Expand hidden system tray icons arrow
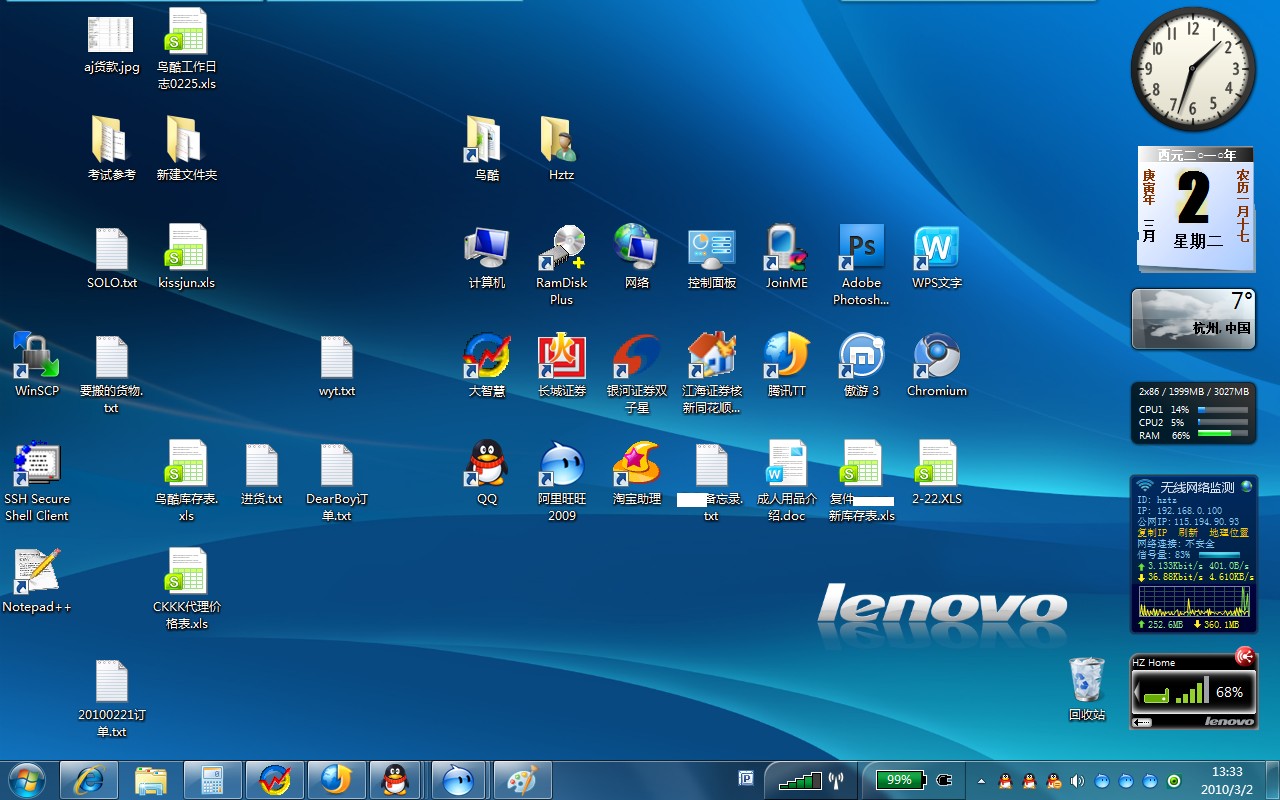The image size is (1280, 800). coord(981,781)
